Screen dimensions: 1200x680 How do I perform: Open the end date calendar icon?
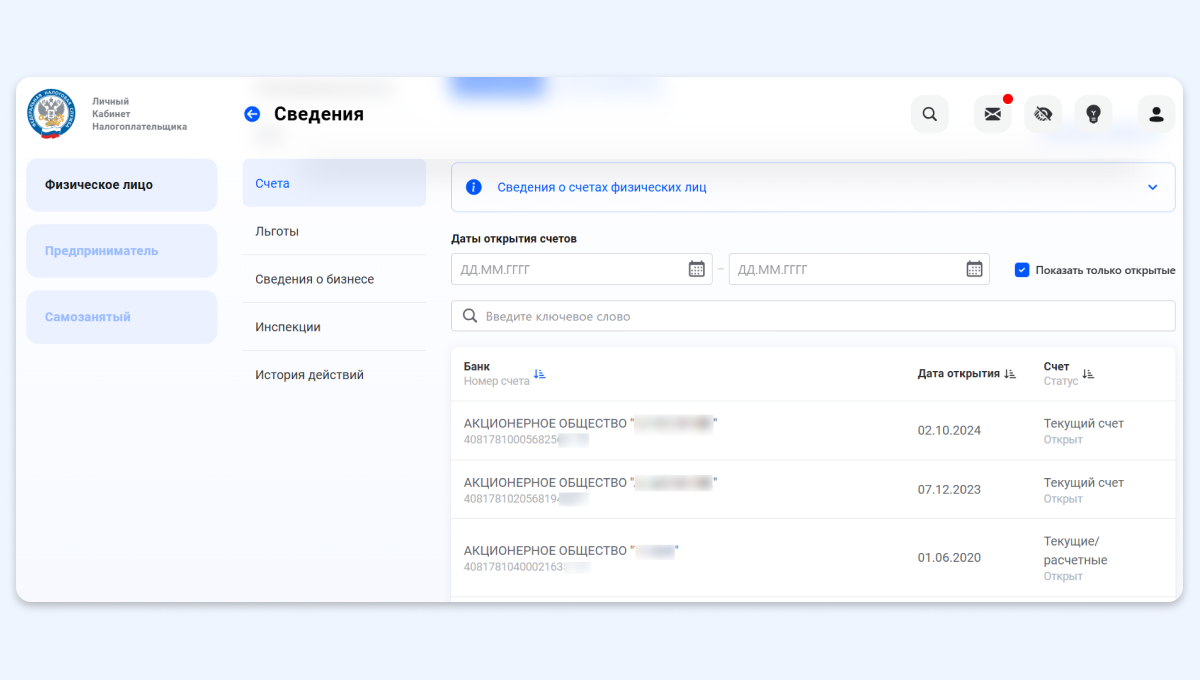click(x=974, y=269)
